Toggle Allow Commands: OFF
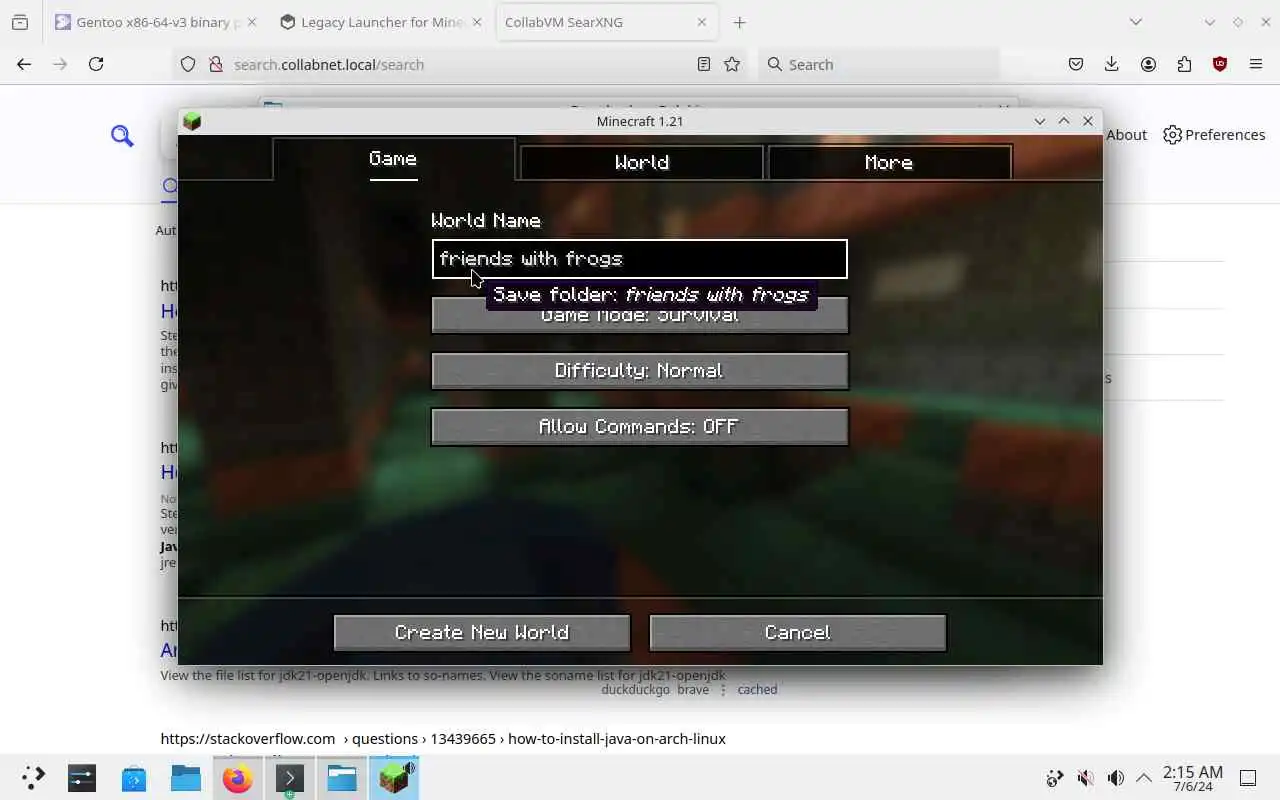This screenshot has height=800, width=1280. click(640, 427)
